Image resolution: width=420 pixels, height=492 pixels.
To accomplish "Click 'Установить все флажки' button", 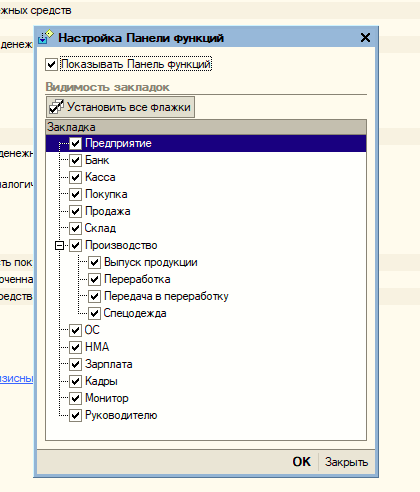I will tap(120, 107).
